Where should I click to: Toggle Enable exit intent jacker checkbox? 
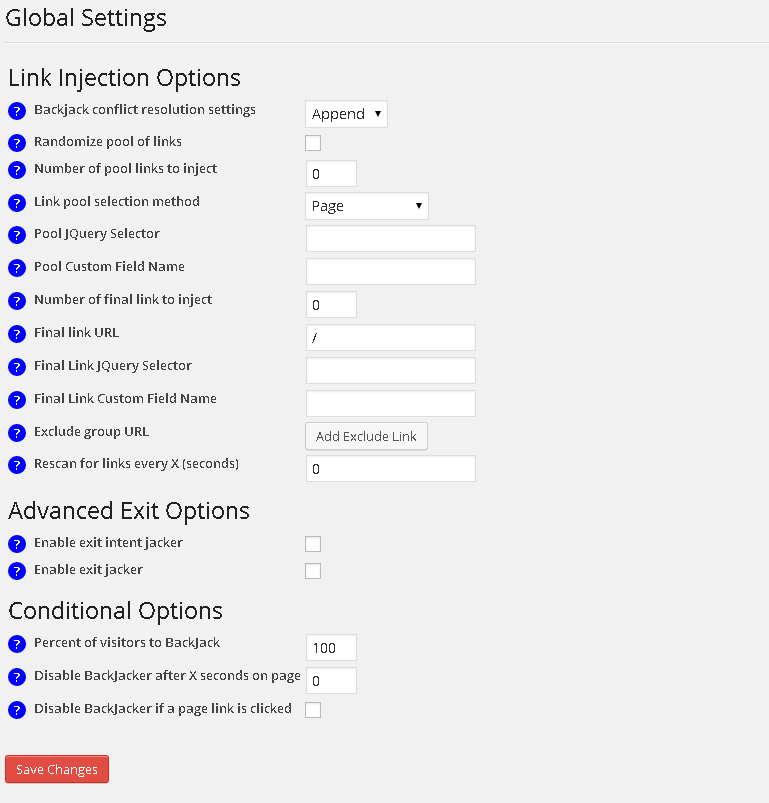coord(313,544)
